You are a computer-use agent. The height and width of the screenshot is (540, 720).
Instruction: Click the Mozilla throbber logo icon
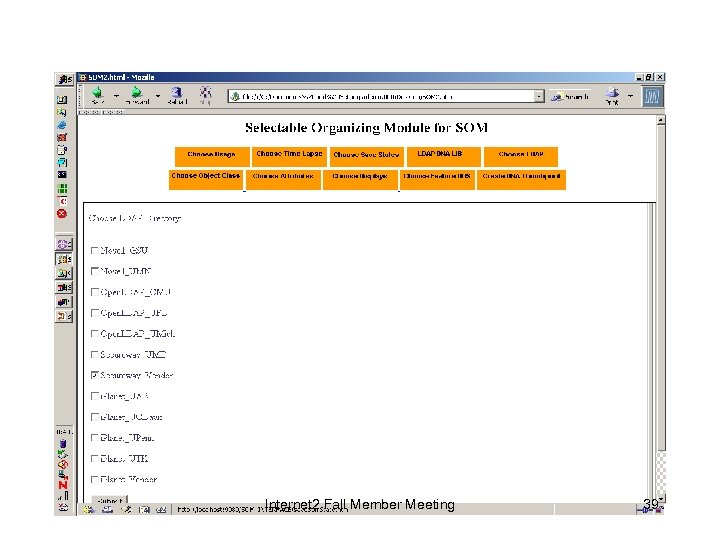point(652,96)
